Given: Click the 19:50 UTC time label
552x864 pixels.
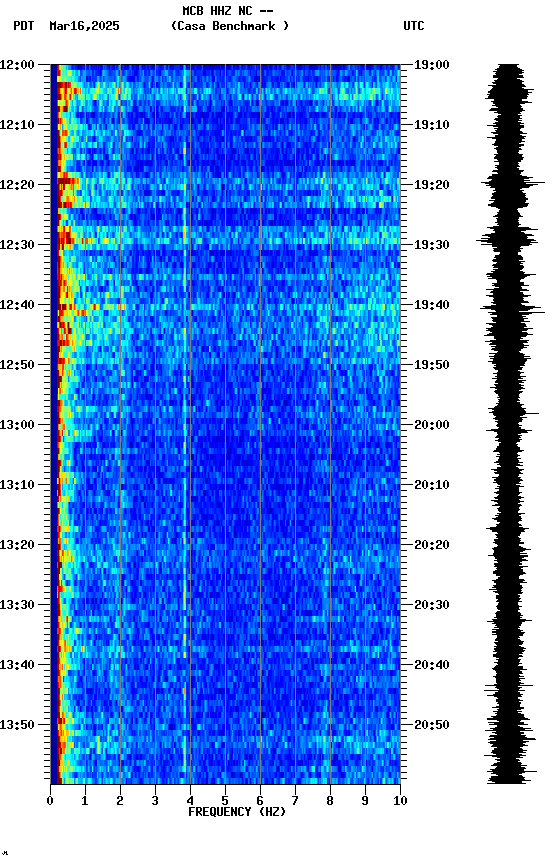Looking at the screenshot, I should tap(432, 365).
